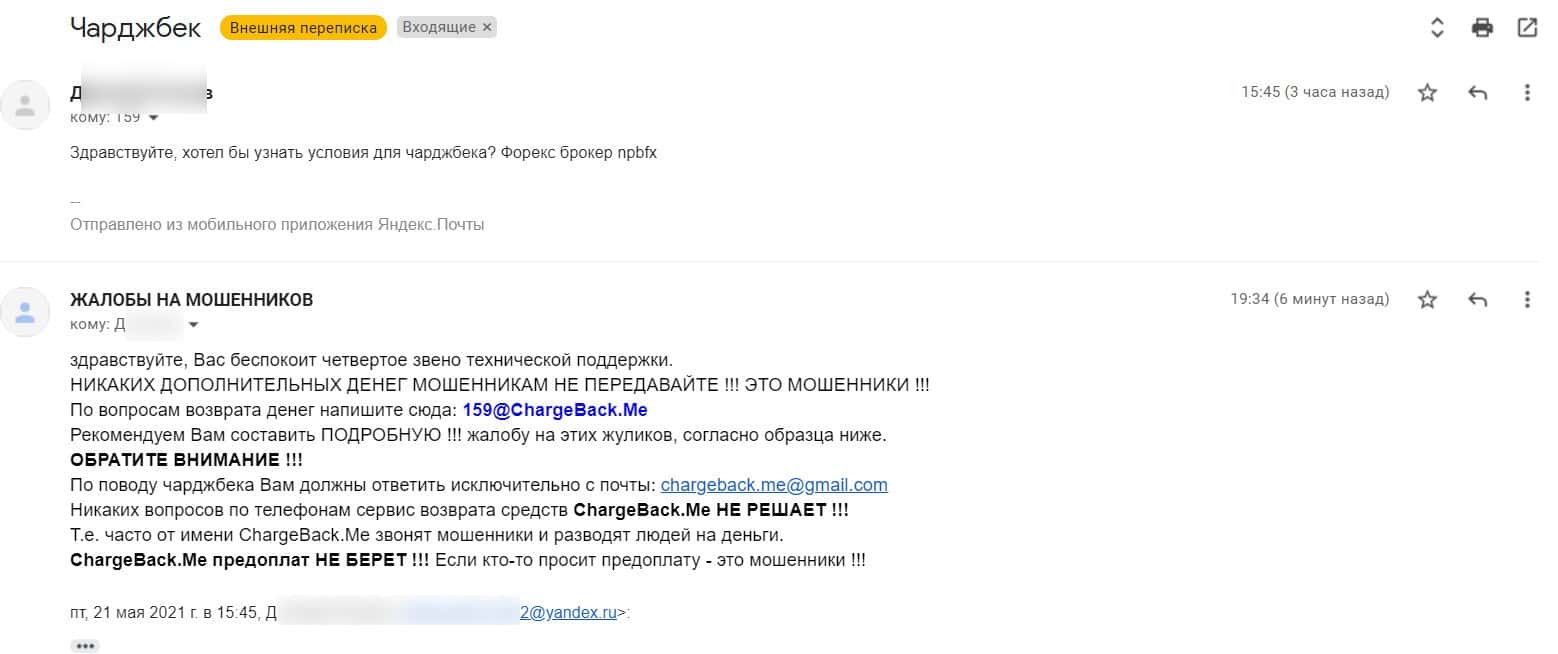Reply to the 15:45 message
This screenshot has width=1558, height=654.
click(1477, 93)
